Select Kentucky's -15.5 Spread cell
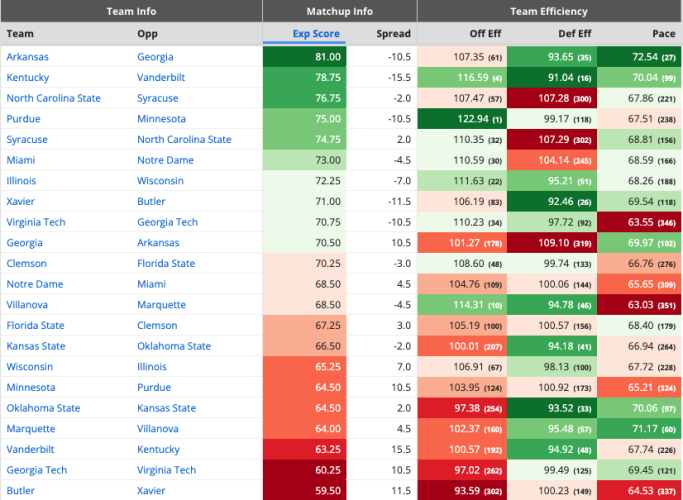683x500 pixels. [382, 78]
